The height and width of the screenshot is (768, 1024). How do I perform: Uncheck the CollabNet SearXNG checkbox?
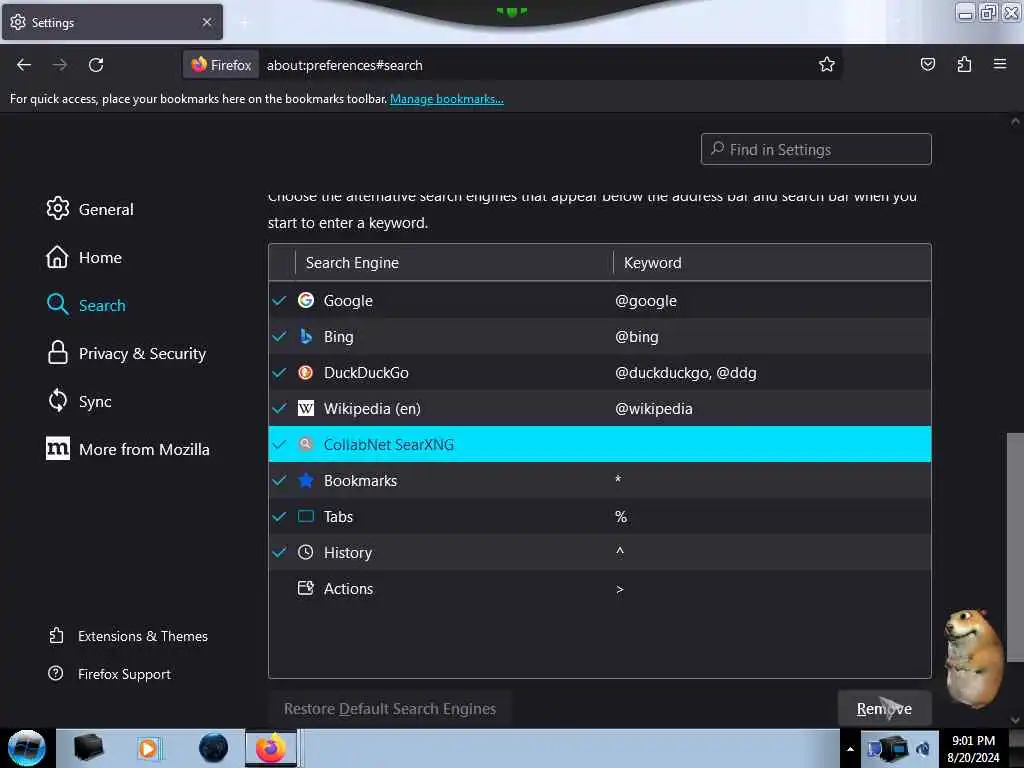[280, 444]
